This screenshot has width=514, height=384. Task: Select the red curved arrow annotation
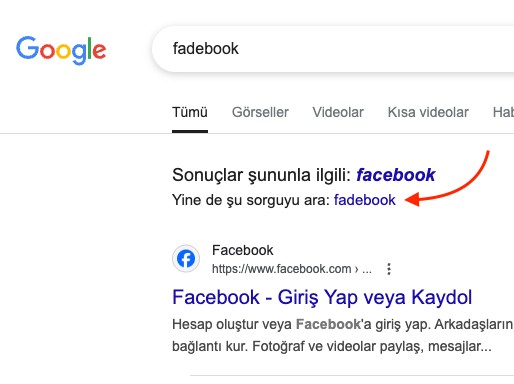coord(447,178)
